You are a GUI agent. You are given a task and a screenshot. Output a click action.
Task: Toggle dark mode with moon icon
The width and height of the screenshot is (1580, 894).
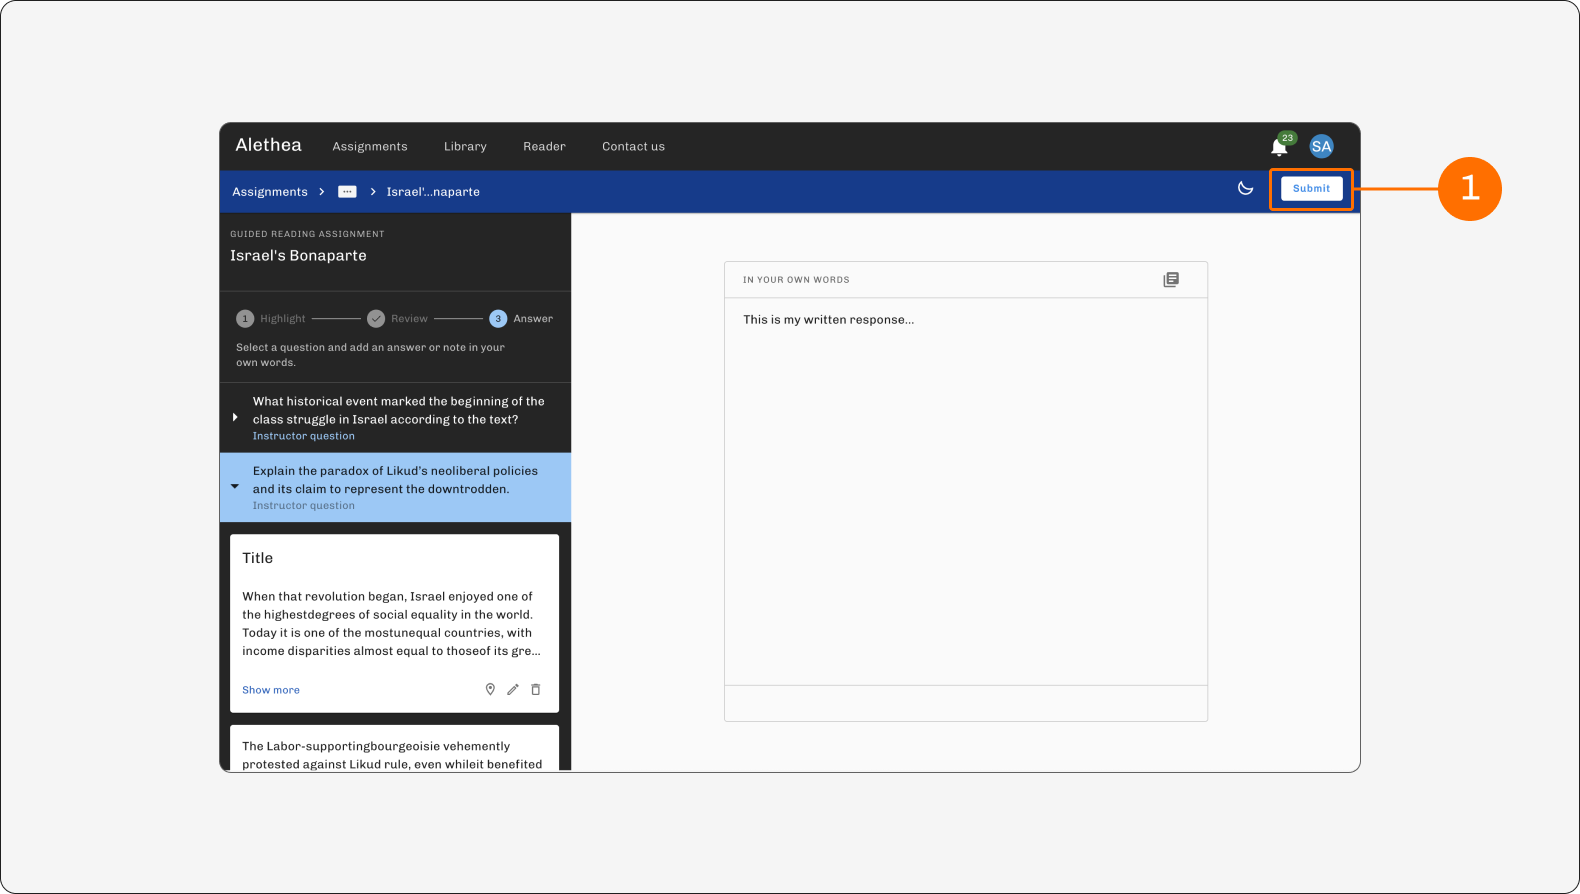(1245, 188)
